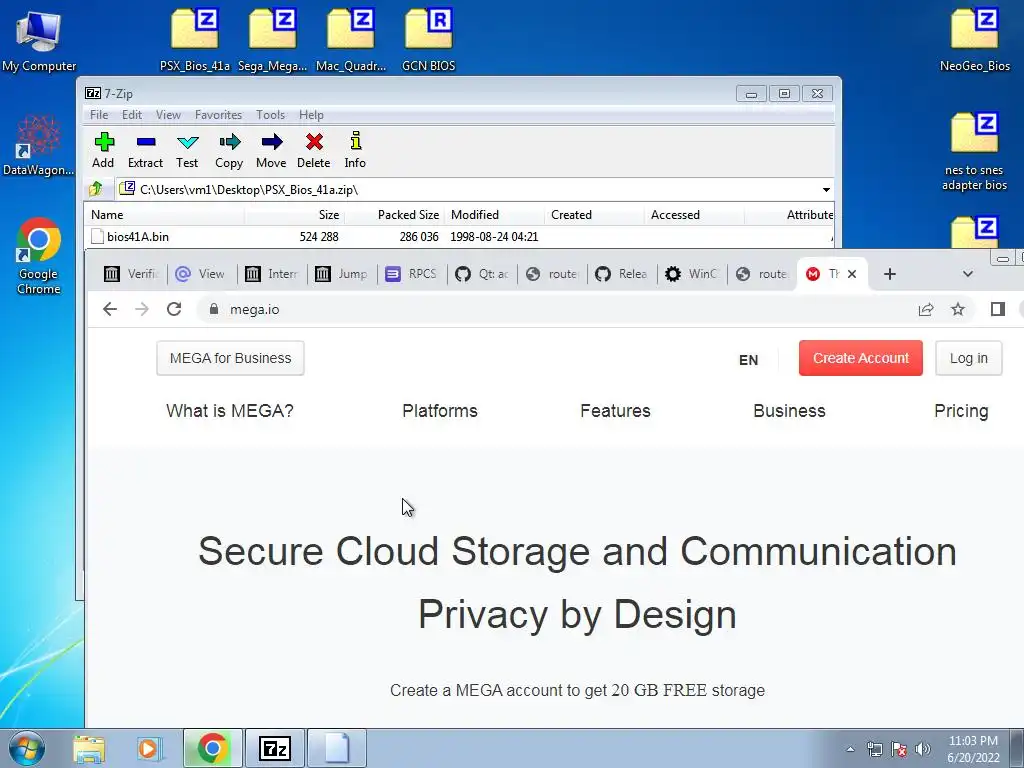
Task: Open the Tools menu in 7-Zip
Action: point(270,115)
